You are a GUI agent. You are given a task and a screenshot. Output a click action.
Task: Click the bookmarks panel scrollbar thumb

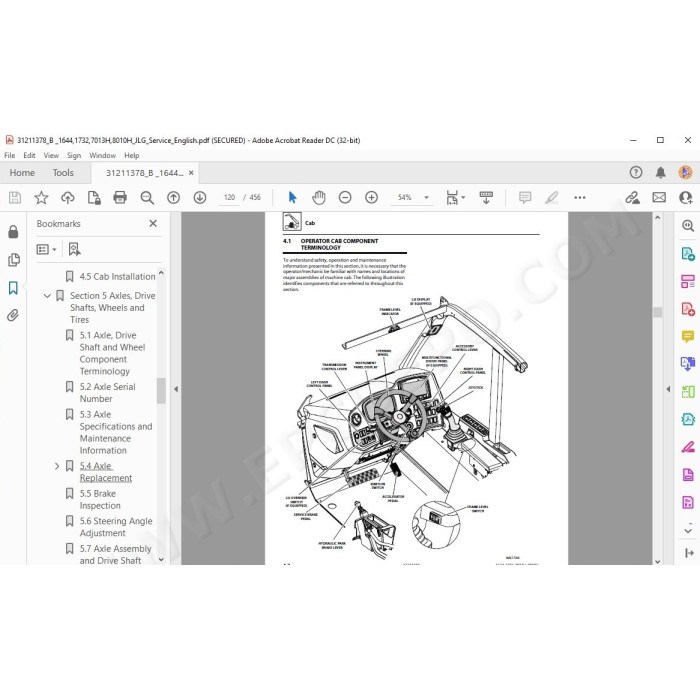(x=161, y=391)
